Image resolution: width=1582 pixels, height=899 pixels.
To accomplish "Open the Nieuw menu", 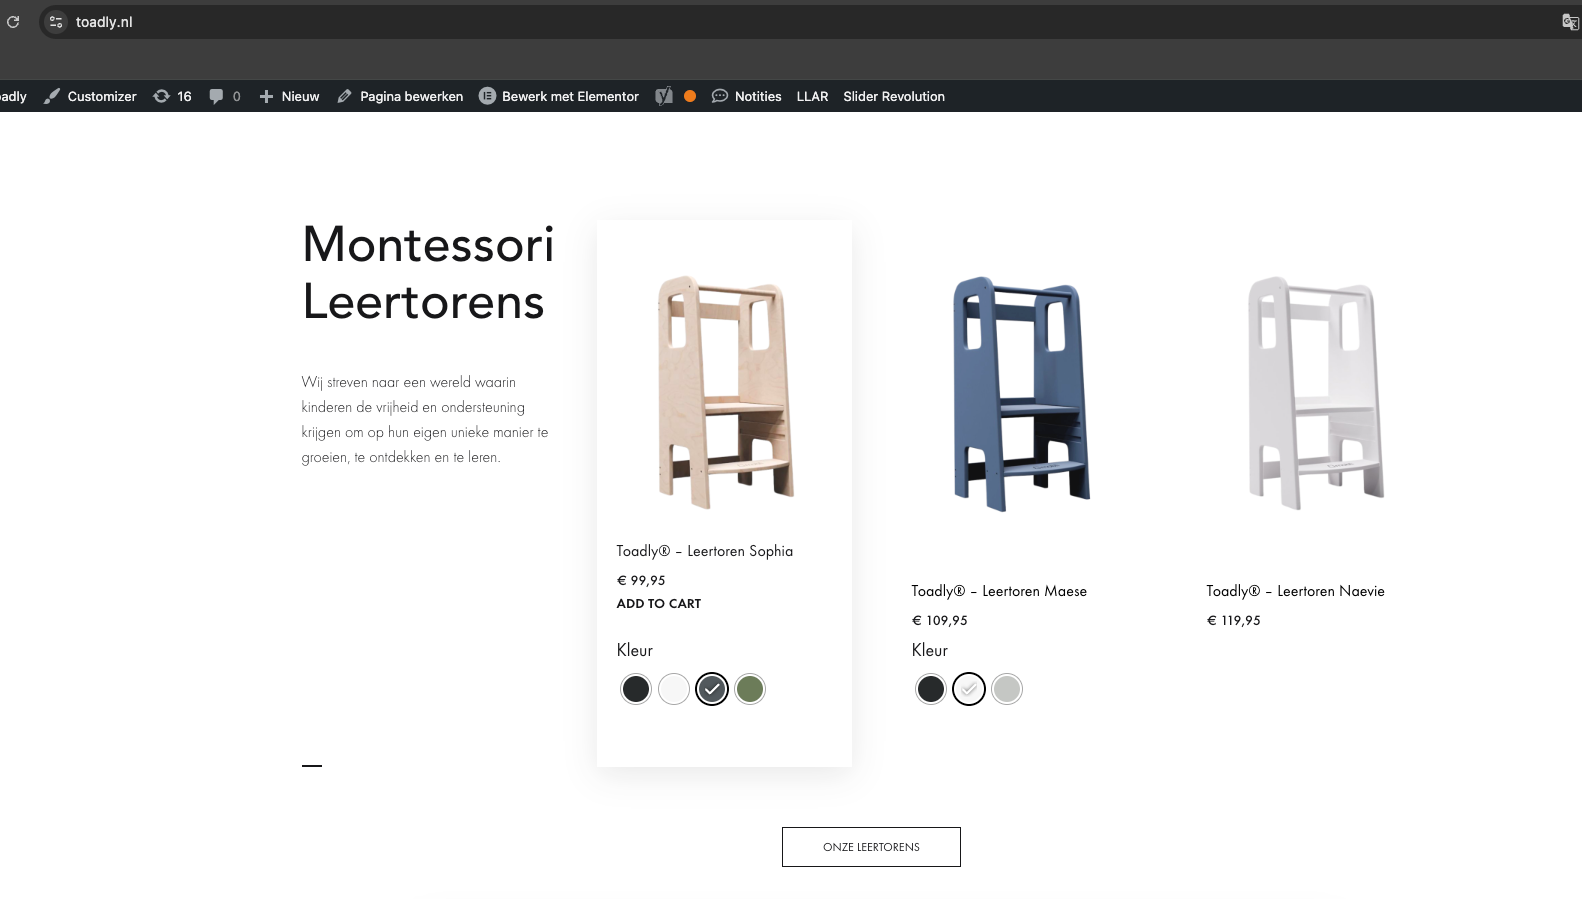I will 289,96.
